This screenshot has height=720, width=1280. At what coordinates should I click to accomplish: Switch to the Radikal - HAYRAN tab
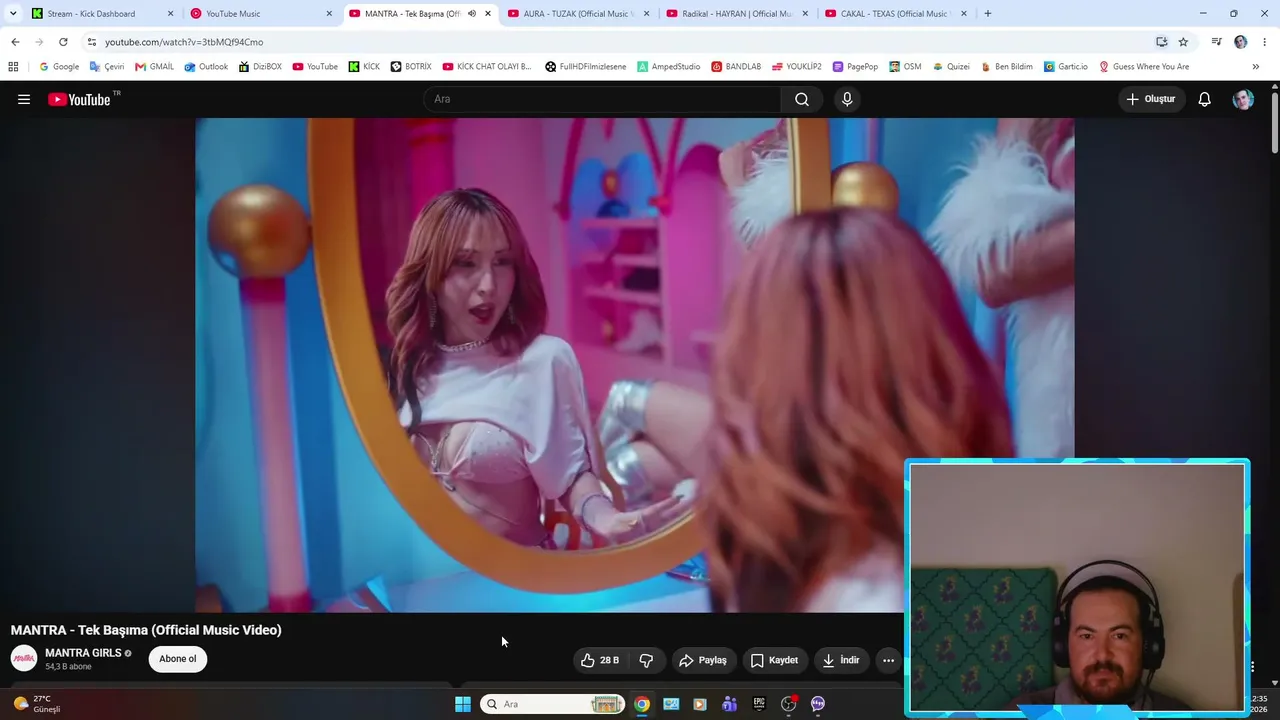pyautogui.click(x=738, y=14)
